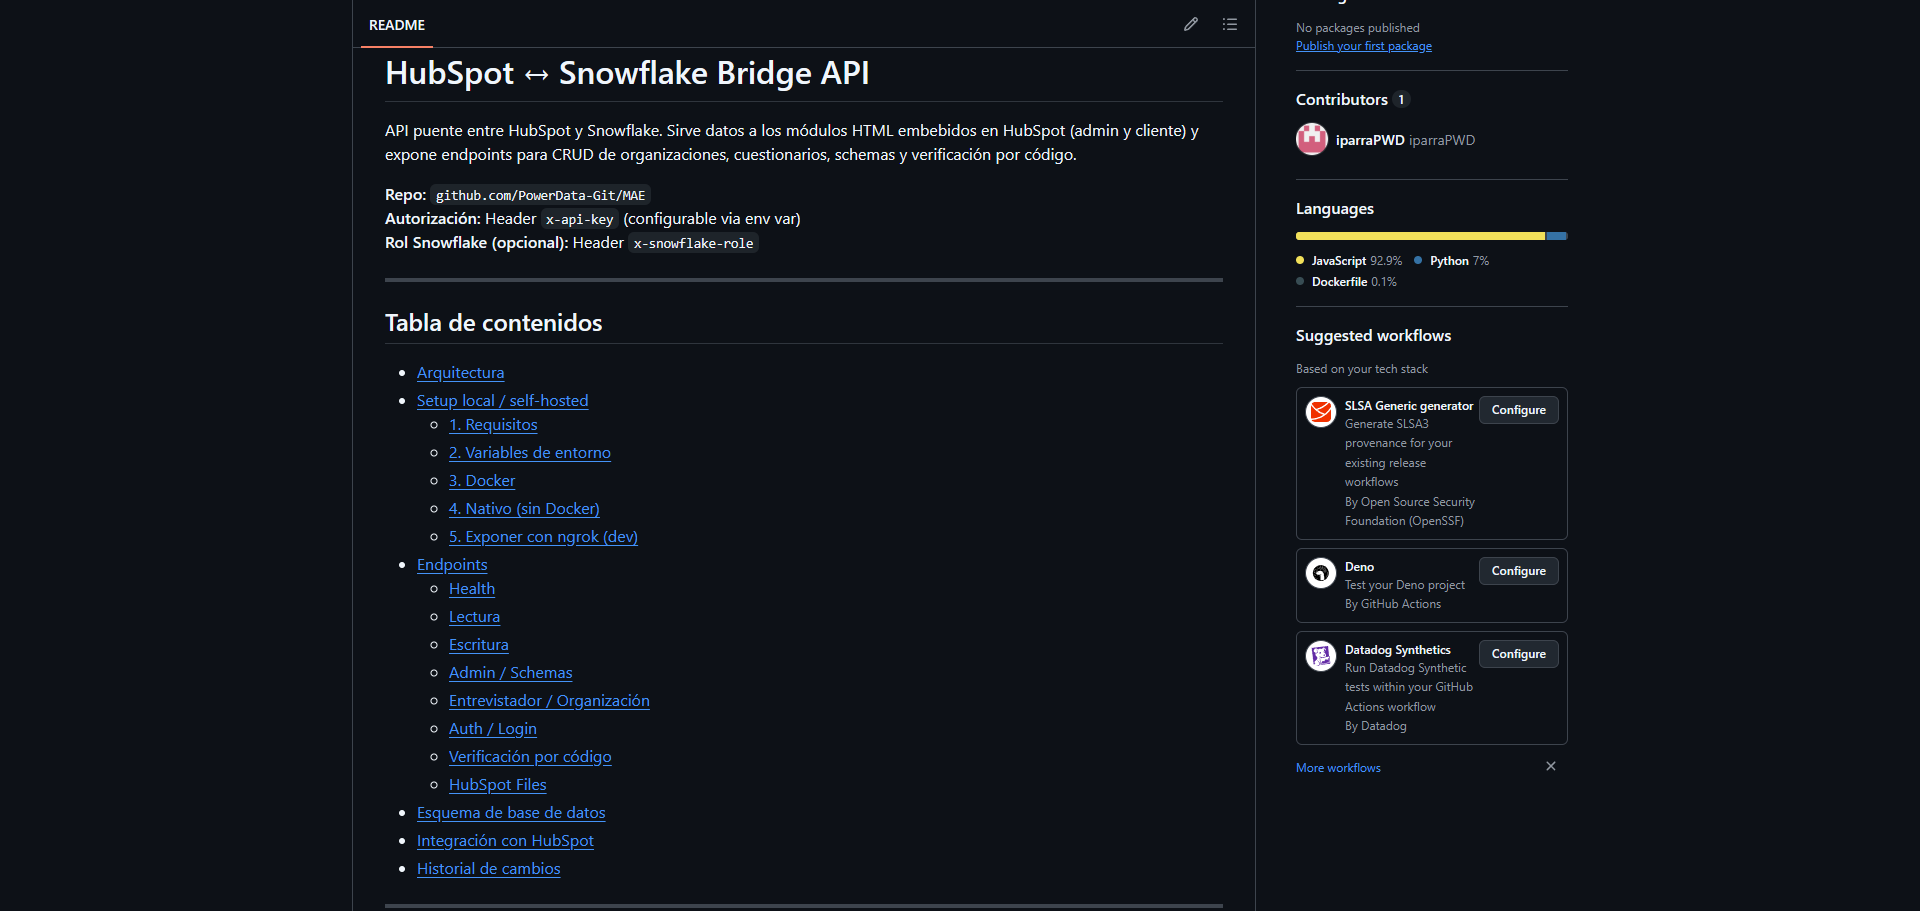Open the README outline list icon
This screenshot has width=1920, height=911.
click(1230, 24)
